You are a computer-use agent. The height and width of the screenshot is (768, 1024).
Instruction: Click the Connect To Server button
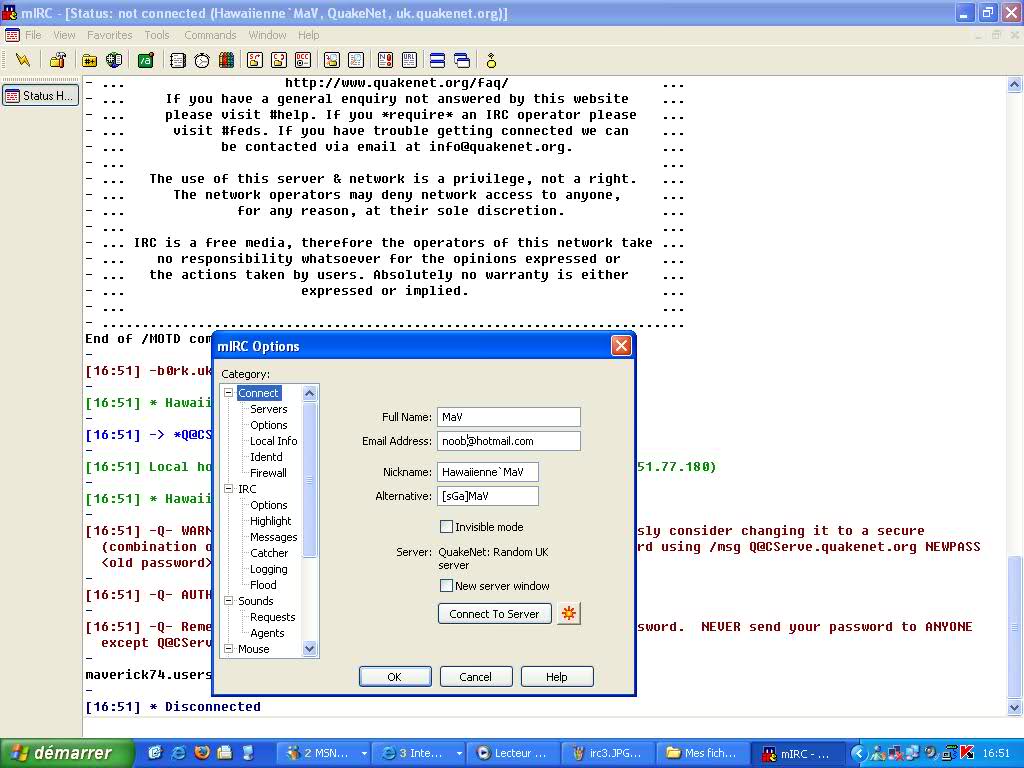point(494,614)
